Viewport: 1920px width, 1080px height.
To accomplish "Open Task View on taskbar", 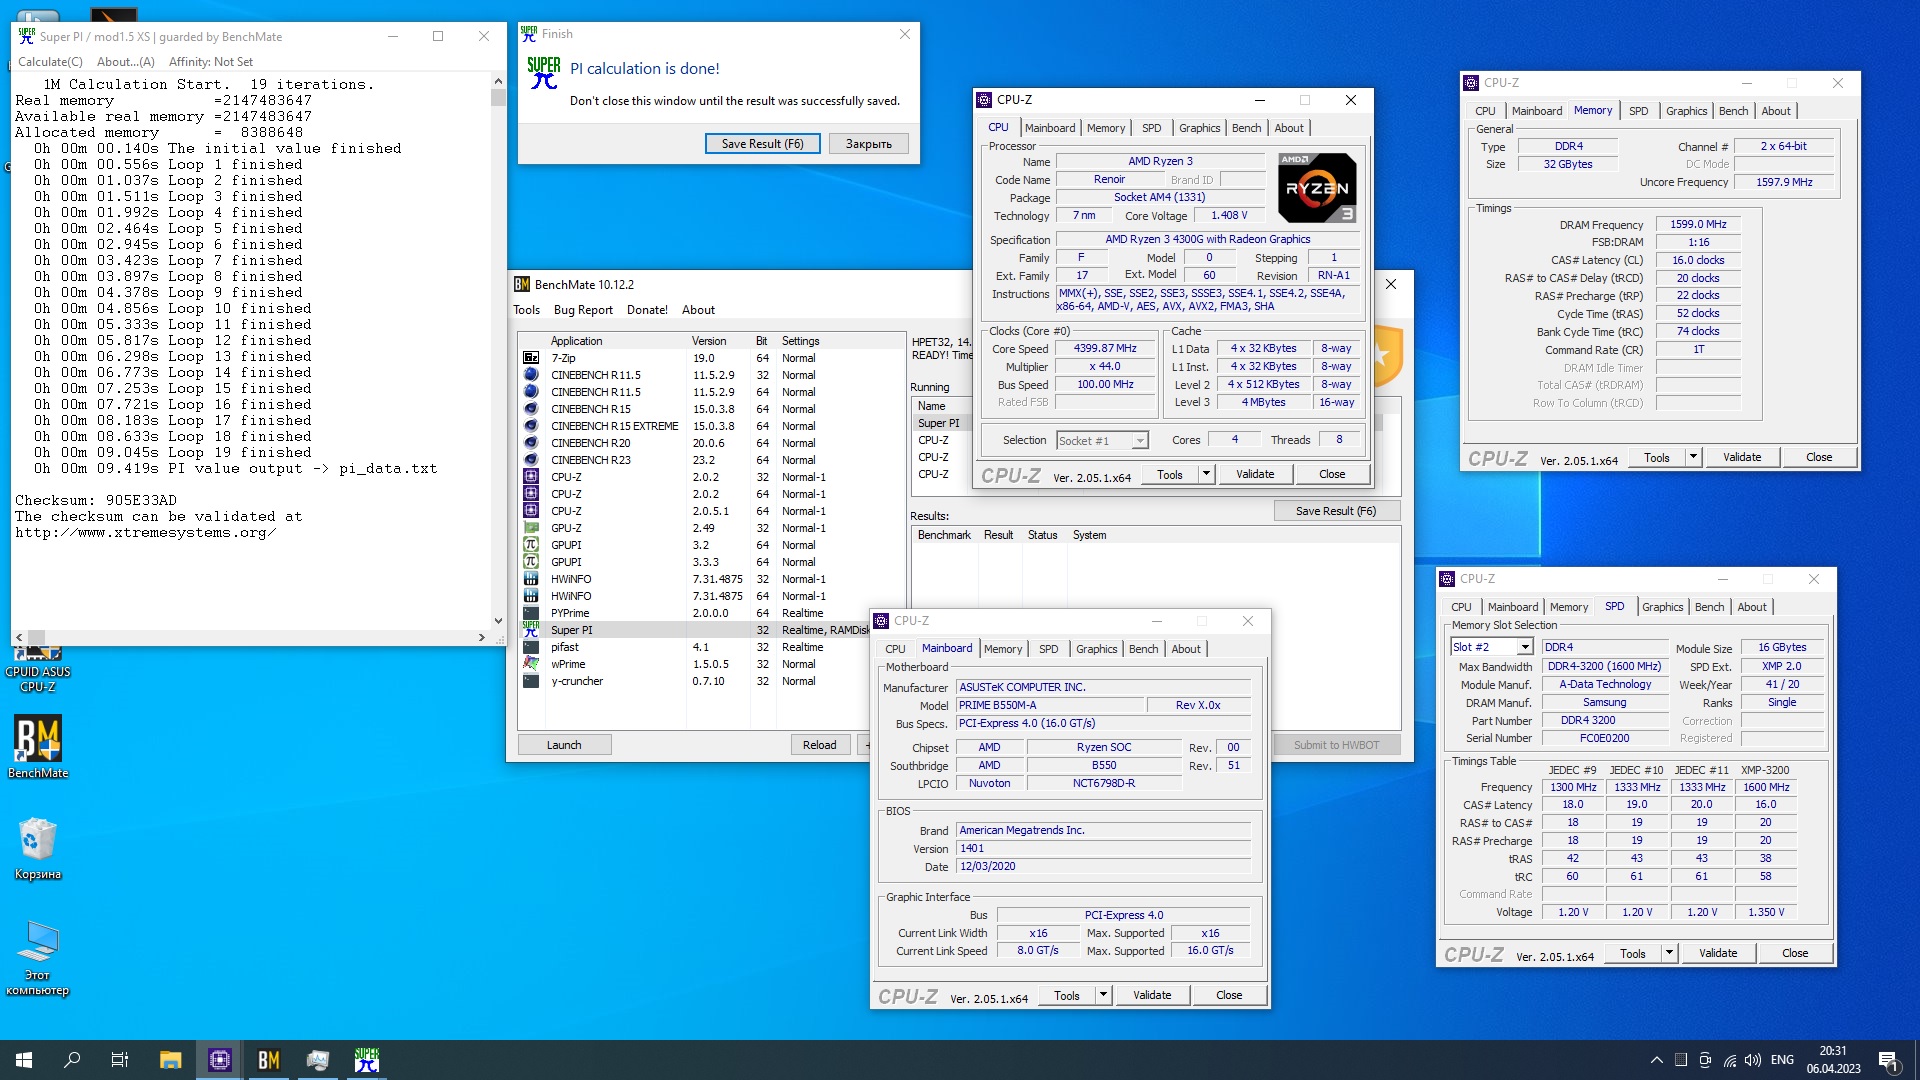I will pos(120,1060).
